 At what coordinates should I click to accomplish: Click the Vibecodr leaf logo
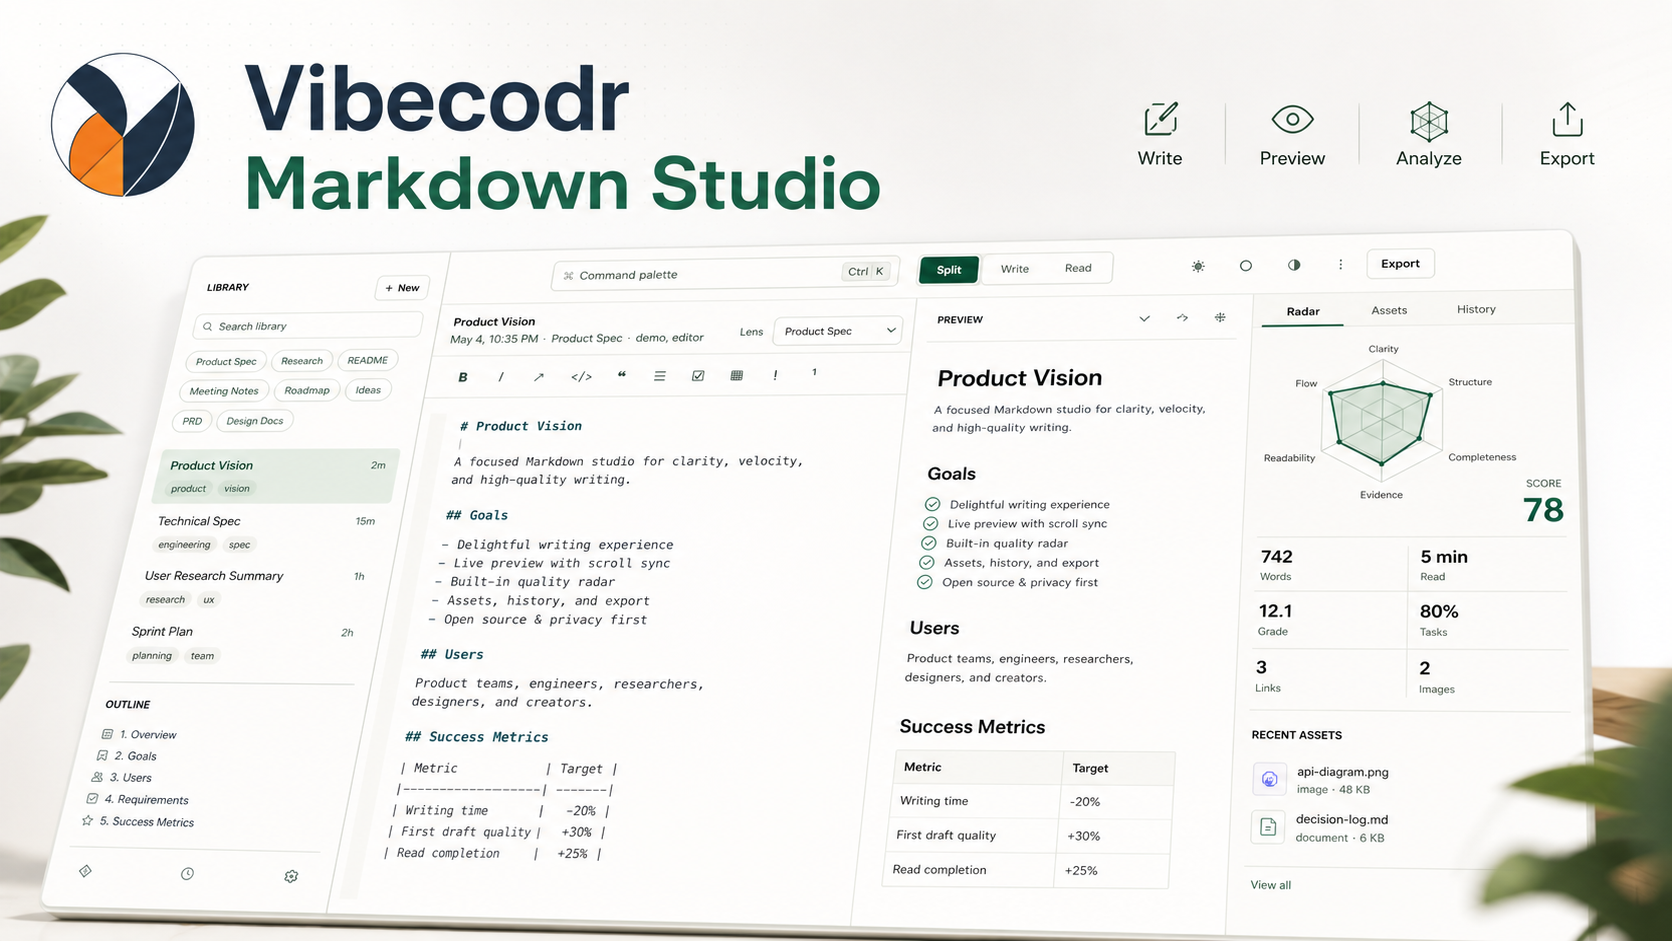click(x=123, y=125)
